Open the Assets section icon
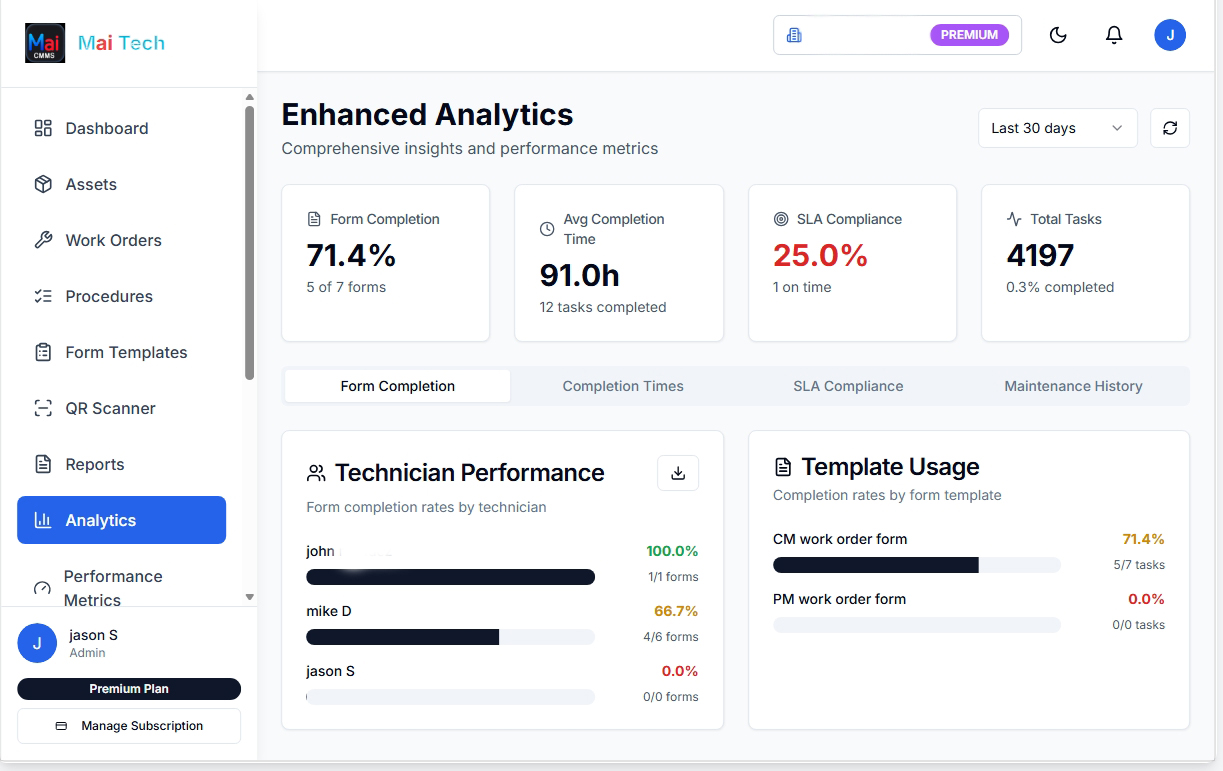Viewport: 1223px width, 771px height. [41, 184]
